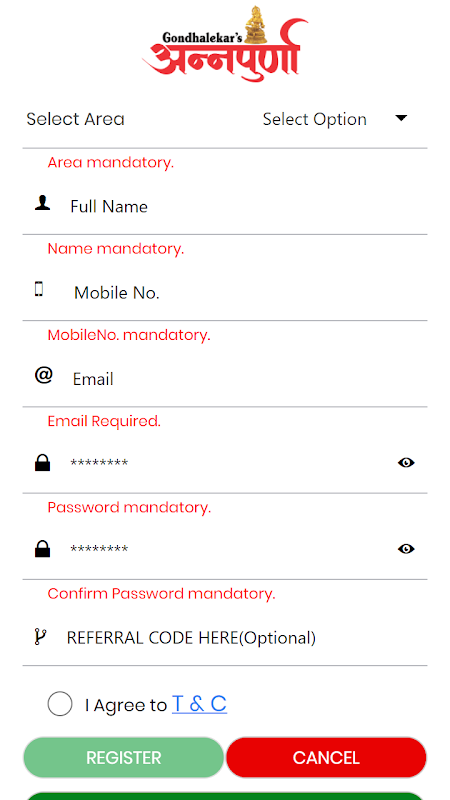Click the padlock icon on the password field

[x=42, y=463]
